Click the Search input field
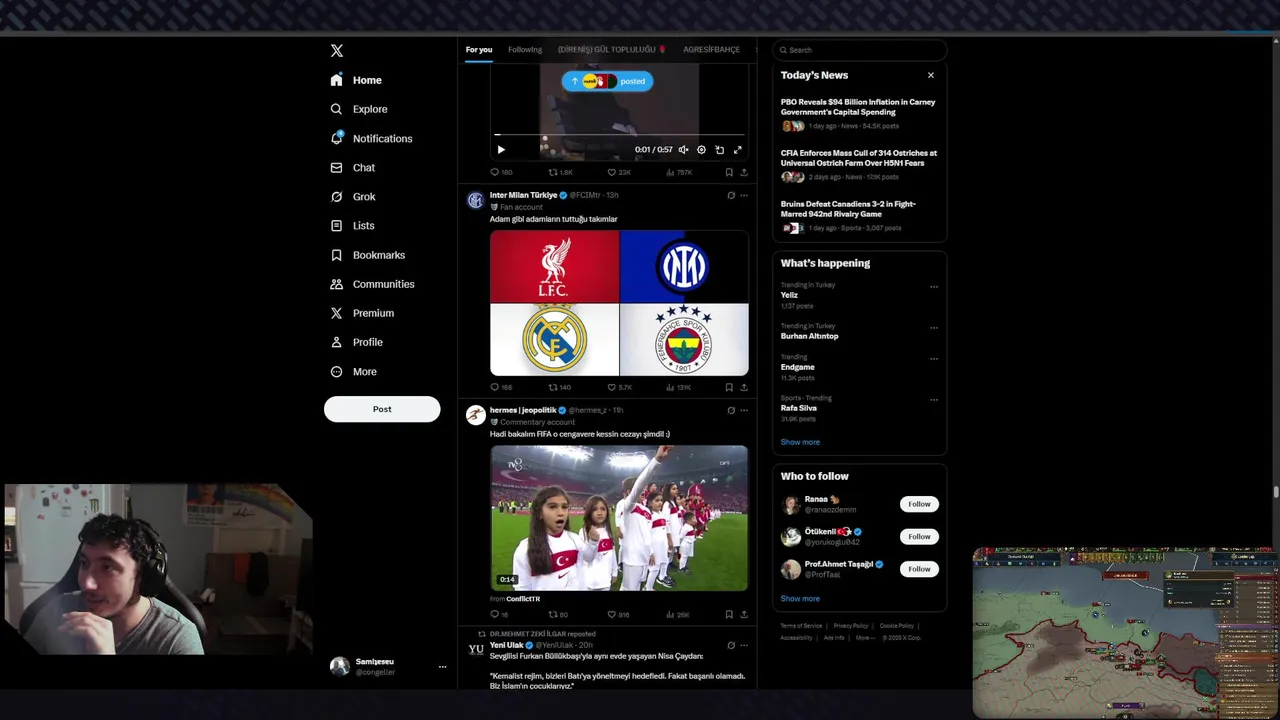The image size is (1280, 720). 860,50
